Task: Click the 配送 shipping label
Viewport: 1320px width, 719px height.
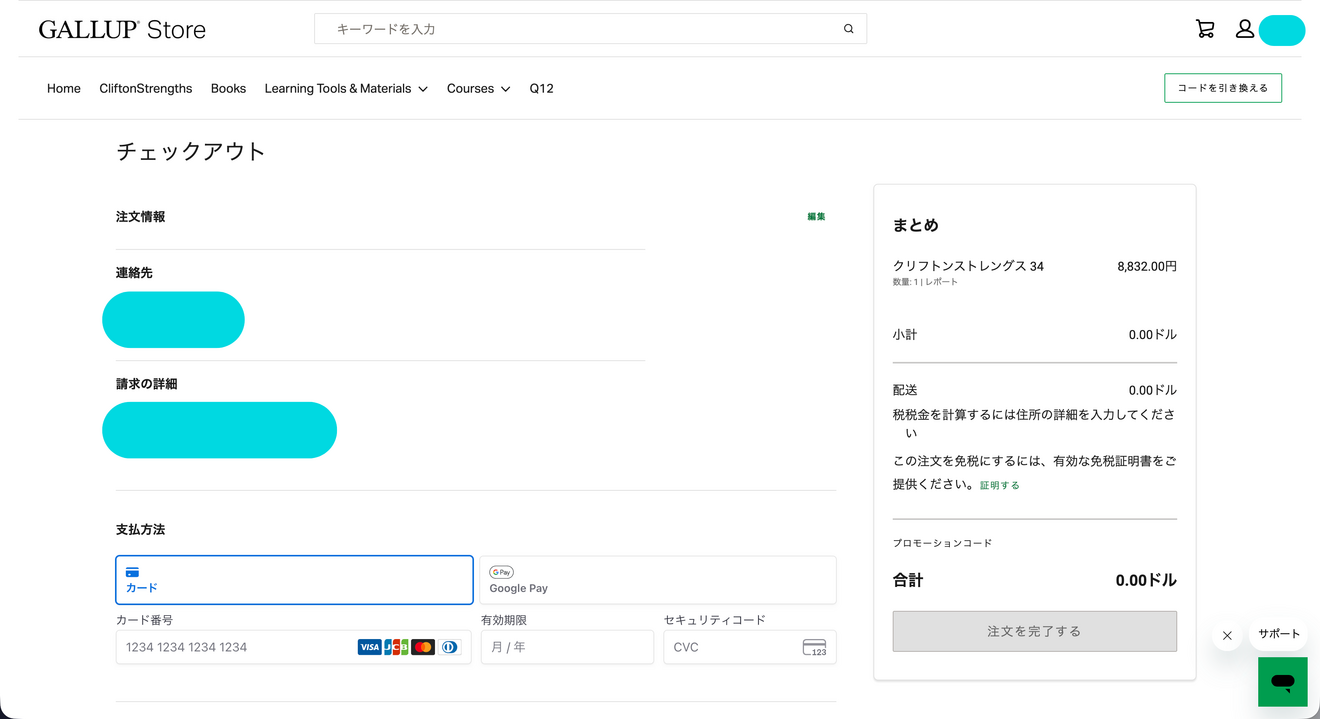Action: pos(905,390)
